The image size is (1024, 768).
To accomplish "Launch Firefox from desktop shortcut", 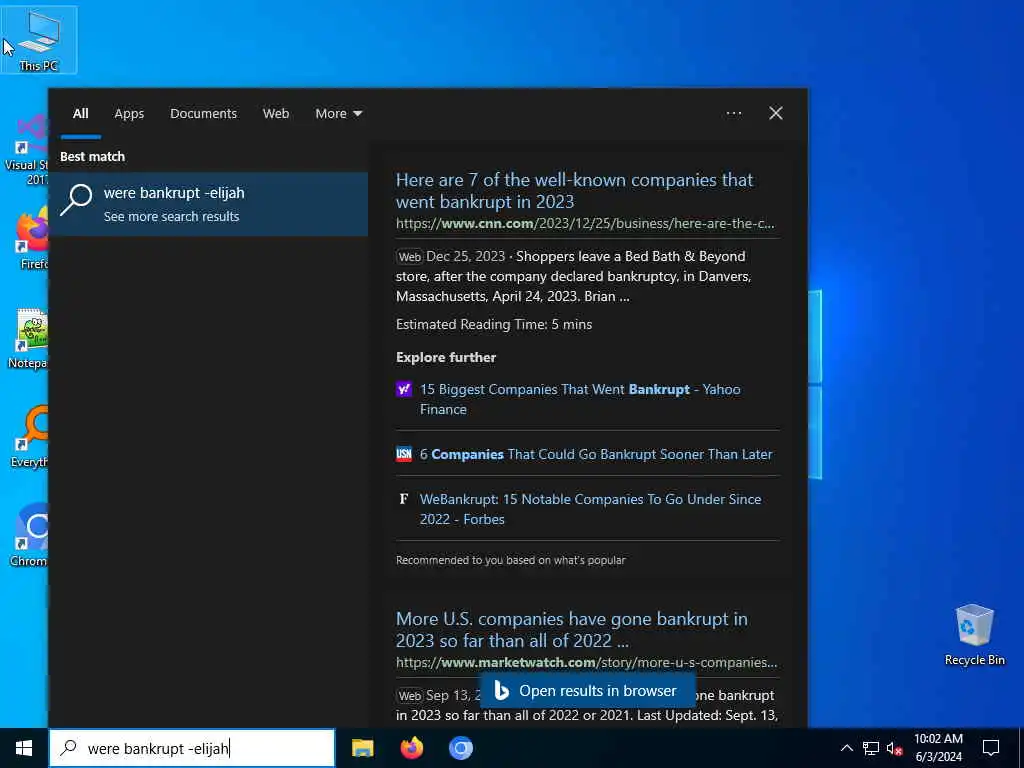I will point(29,238).
